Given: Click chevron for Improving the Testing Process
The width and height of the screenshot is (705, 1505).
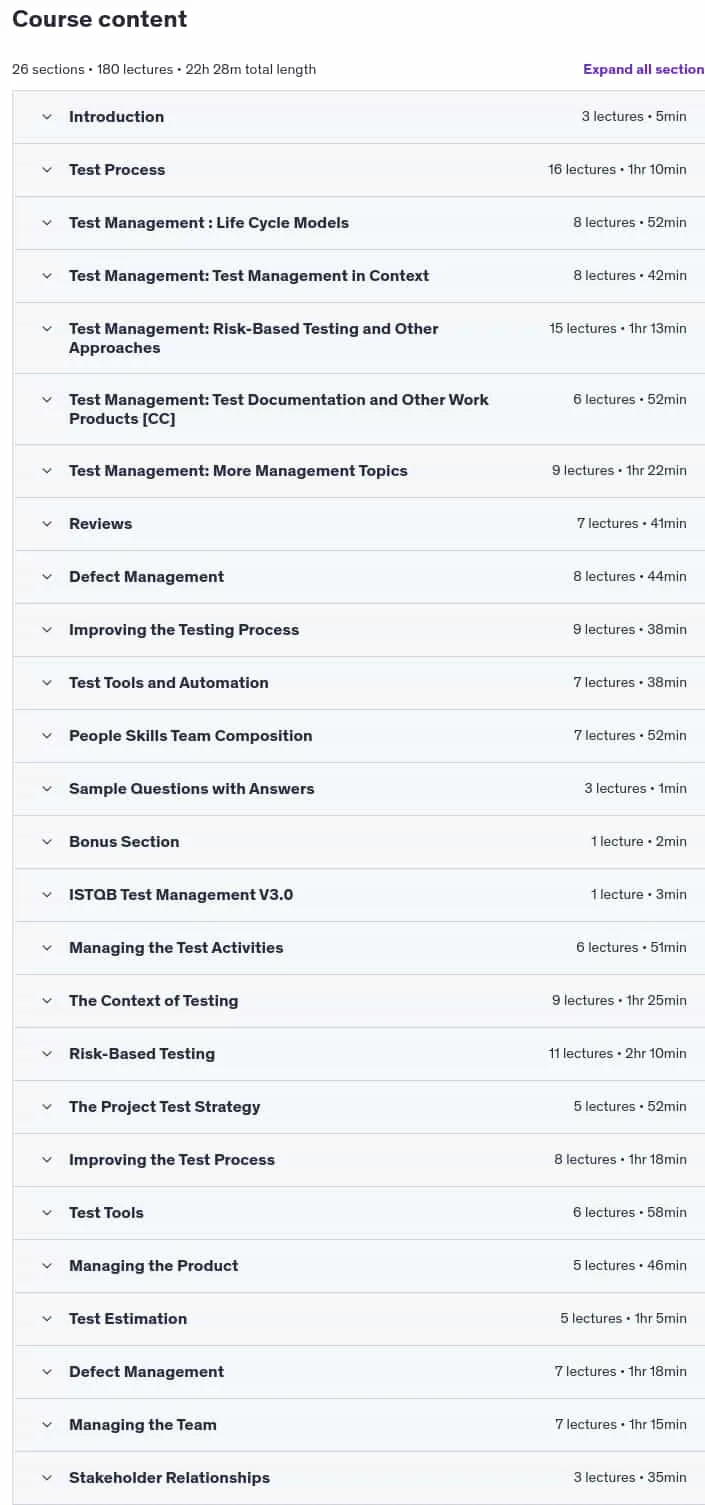Looking at the screenshot, I should 46,630.
